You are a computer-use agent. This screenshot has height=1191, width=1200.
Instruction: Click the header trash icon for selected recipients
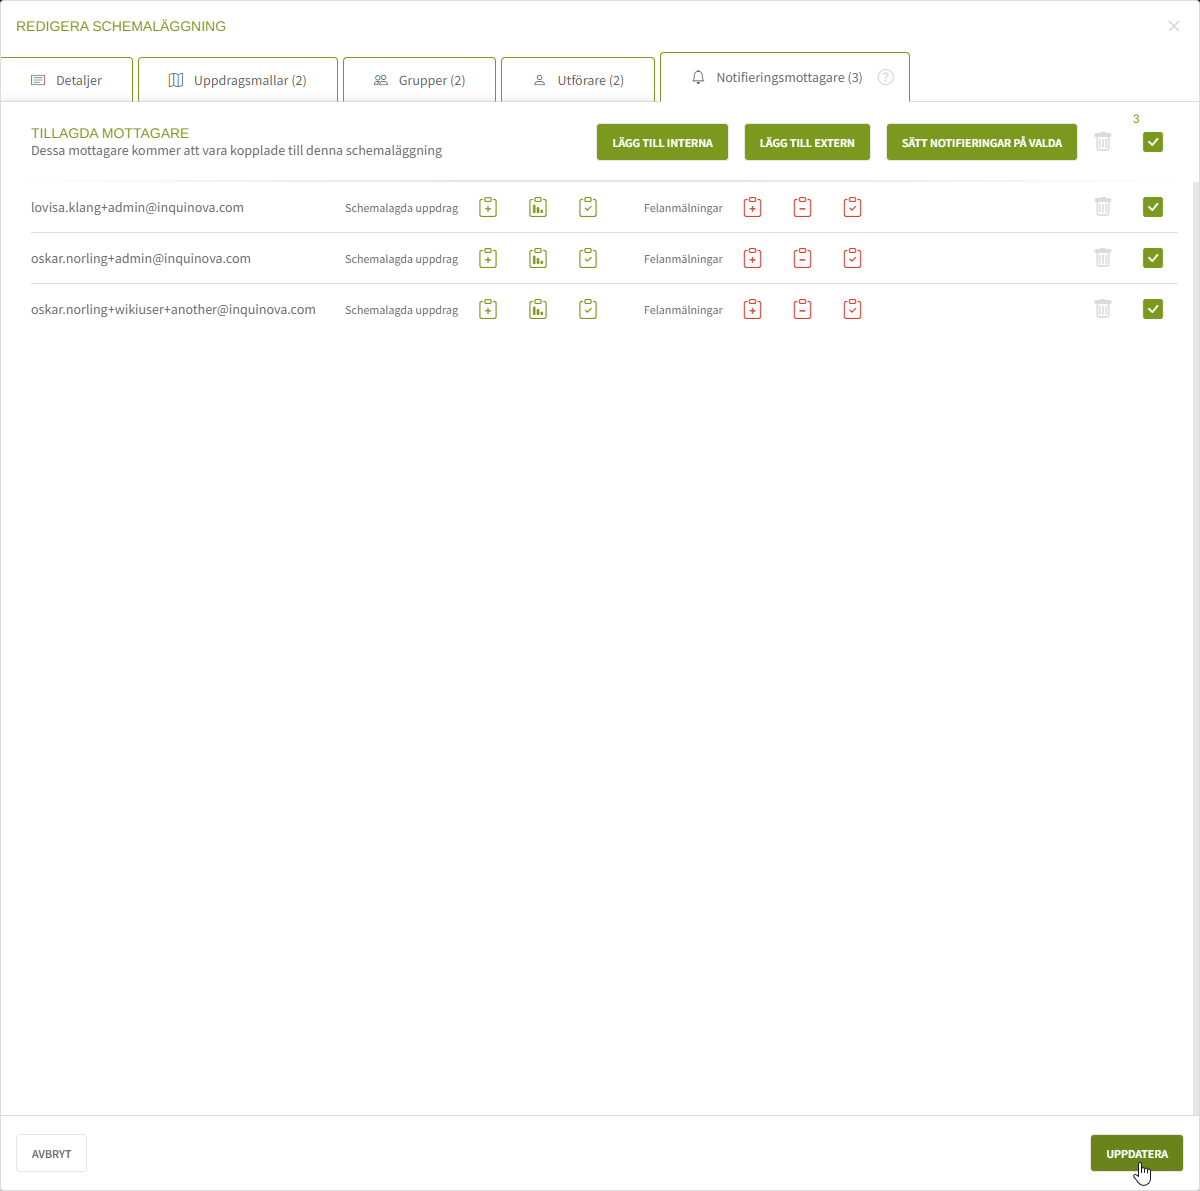1103,142
